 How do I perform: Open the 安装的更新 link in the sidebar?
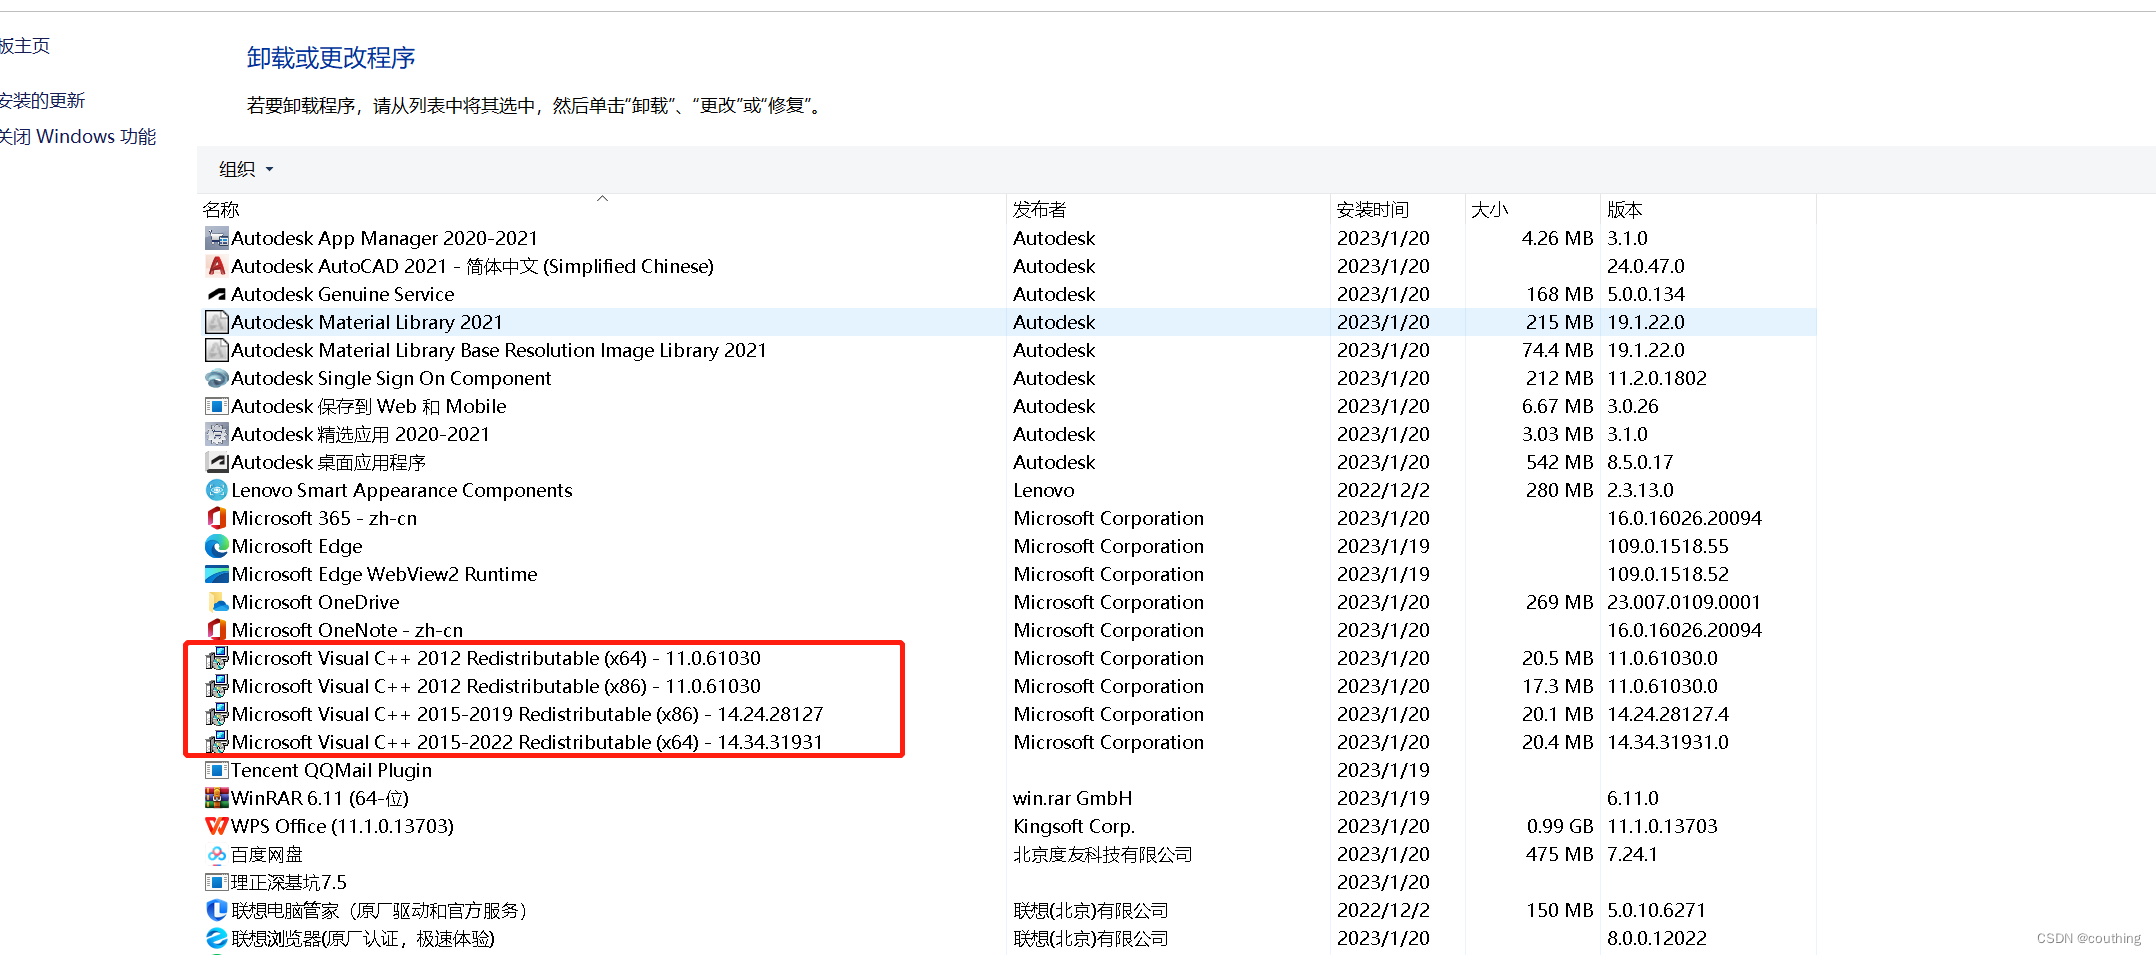point(42,101)
